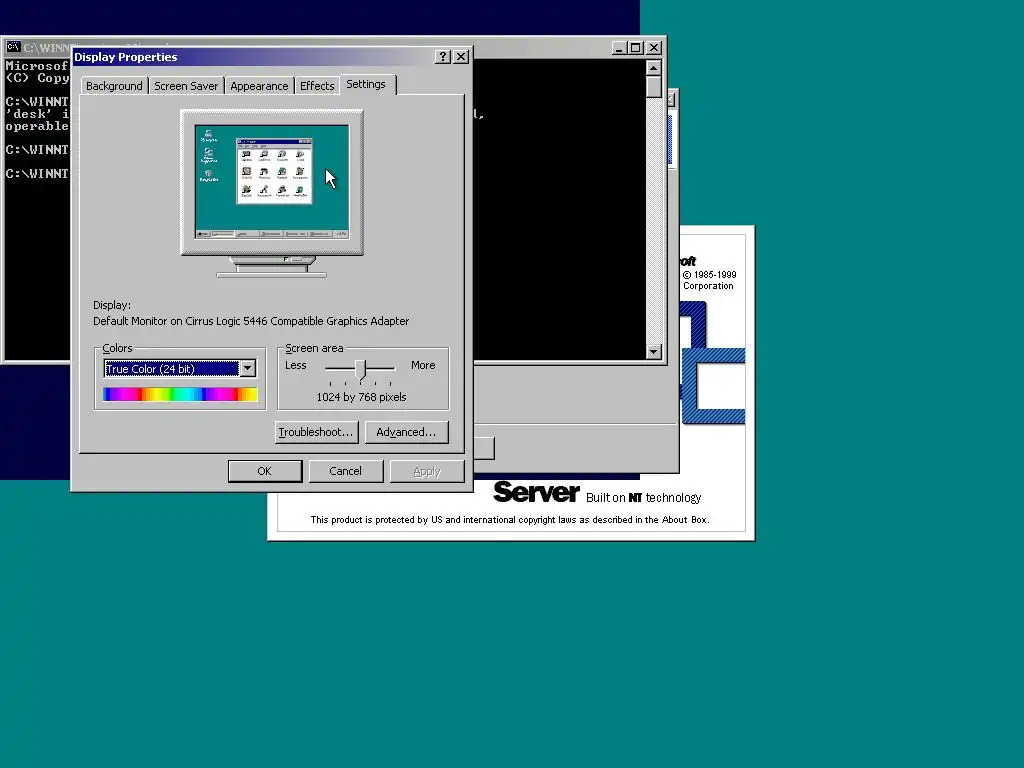Cancel the Display Properties dialog
This screenshot has width=1024, height=768.
pos(345,471)
